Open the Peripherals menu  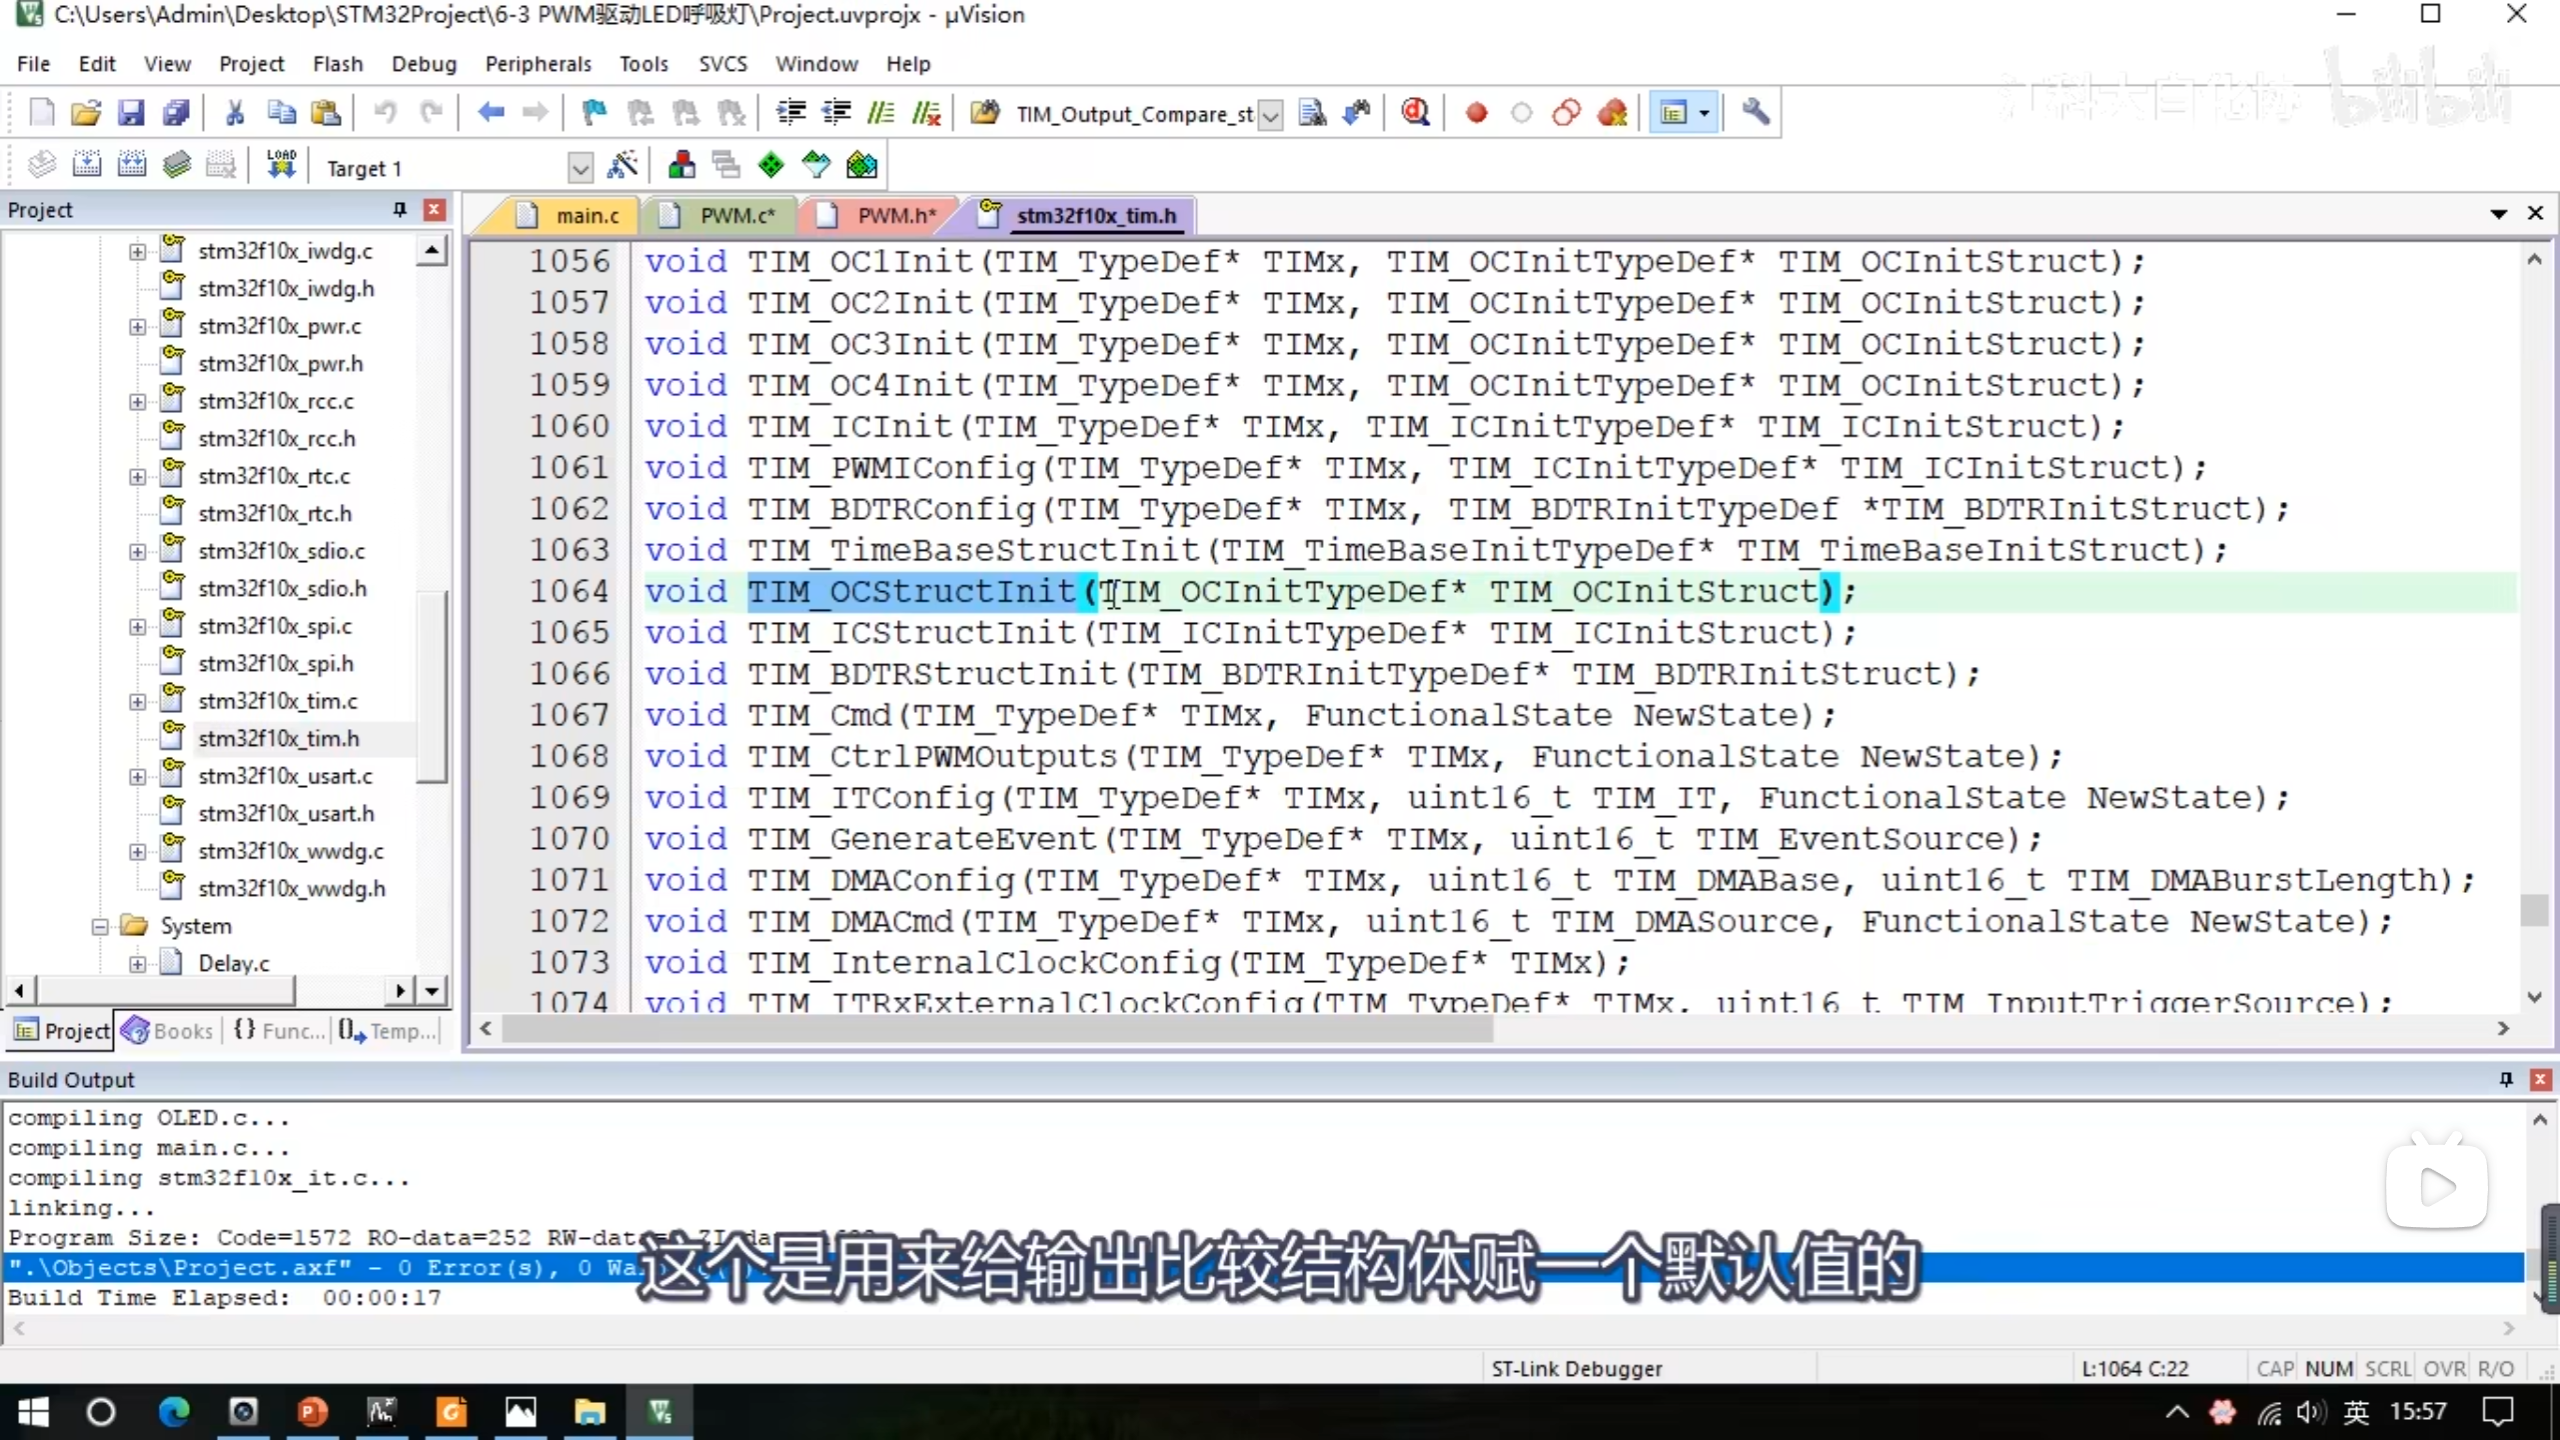pyautogui.click(x=538, y=64)
